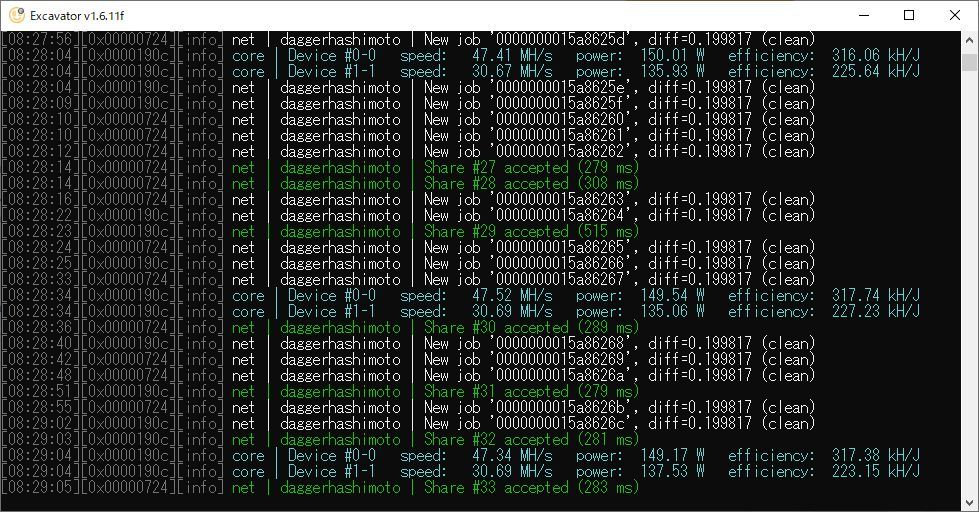Click the scrollbar up arrow
Screen dimensions: 979x512
[x=969, y=39]
